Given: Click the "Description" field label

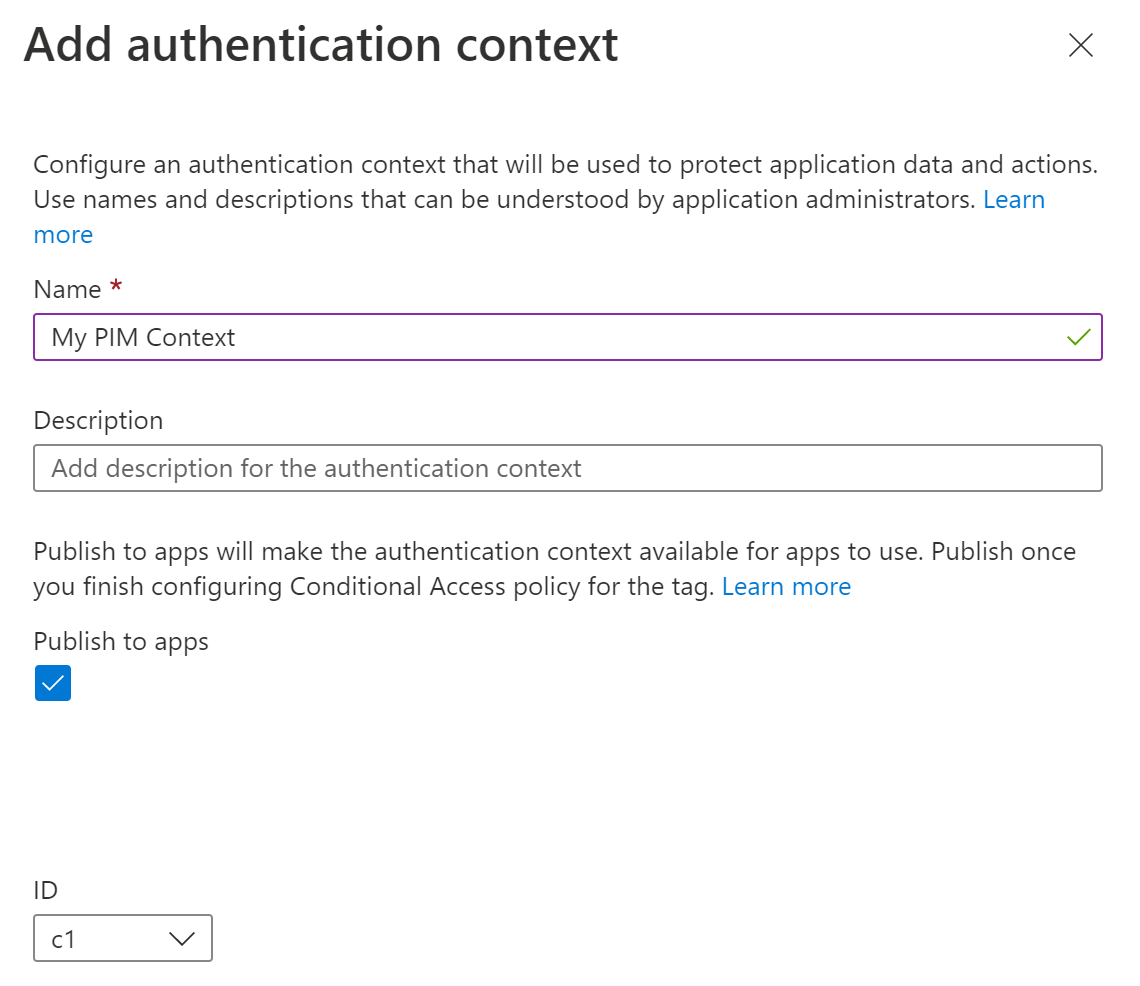Looking at the screenshot, I should pyautogui.click(x=98, y=421).
